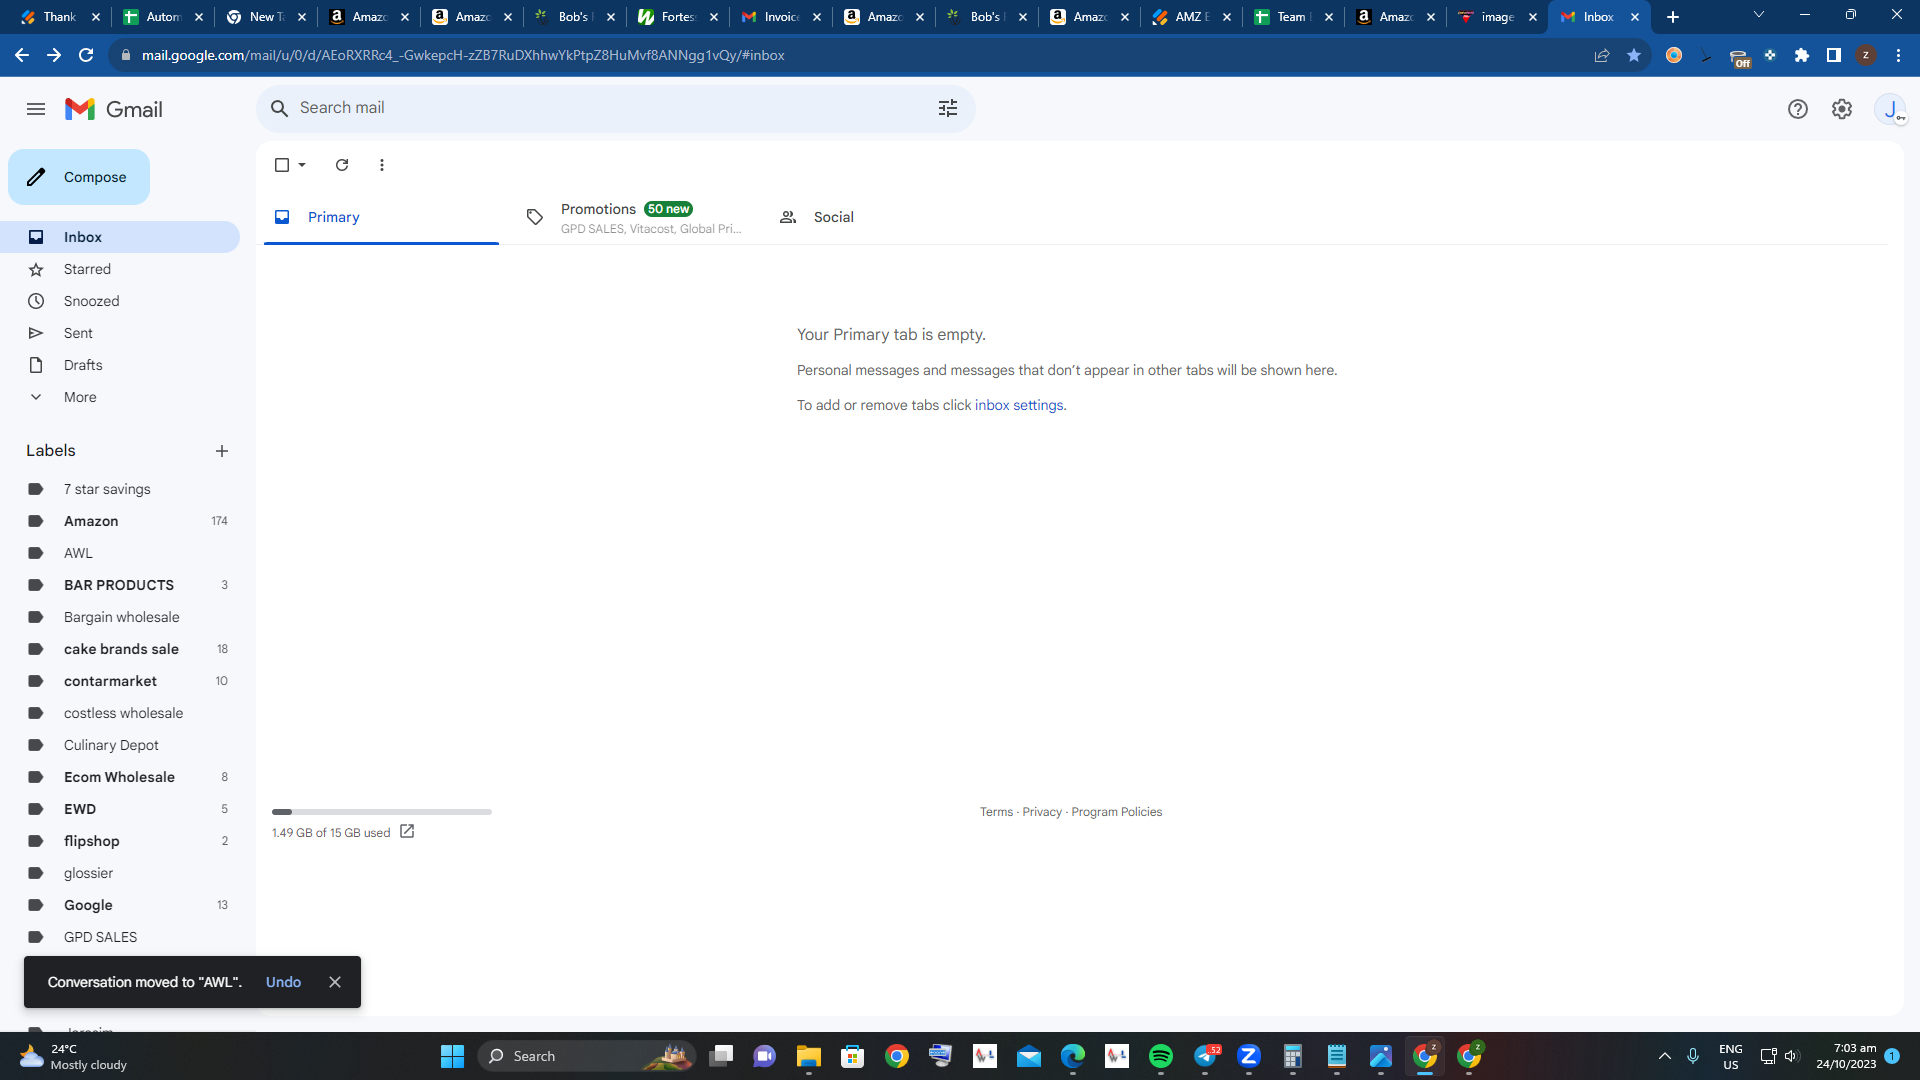
Task: Open the Gmail main menu hamburger icon
Action: [x=36, y=109]
